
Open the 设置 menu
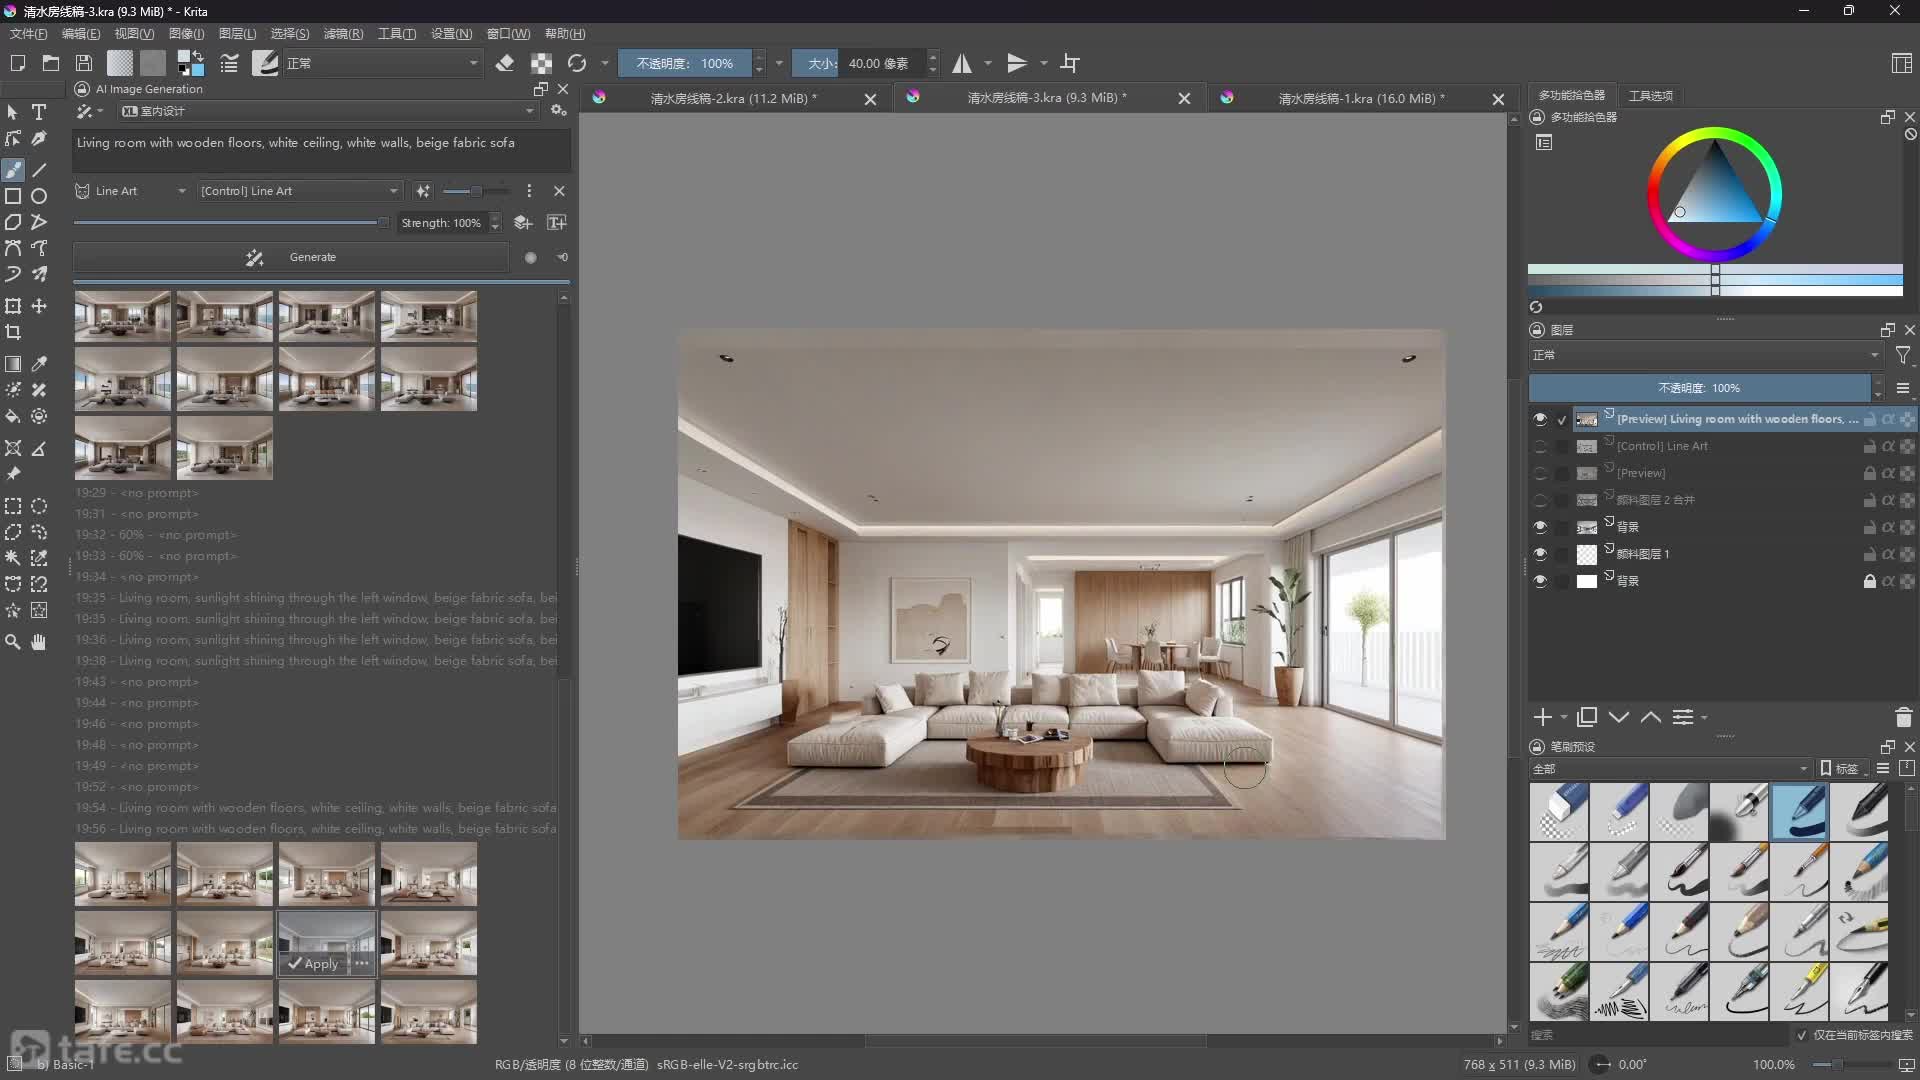pyautogui.click(x=451, y=34)
